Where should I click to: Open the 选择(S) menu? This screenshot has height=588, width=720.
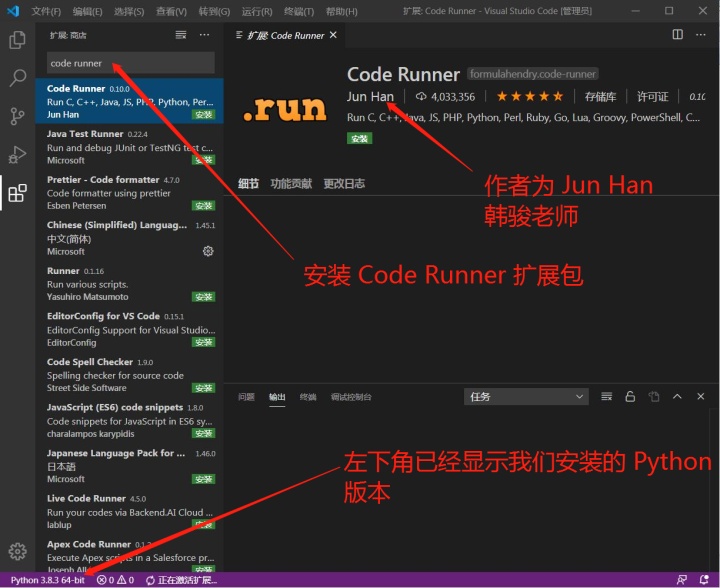[x=129, y=11]
